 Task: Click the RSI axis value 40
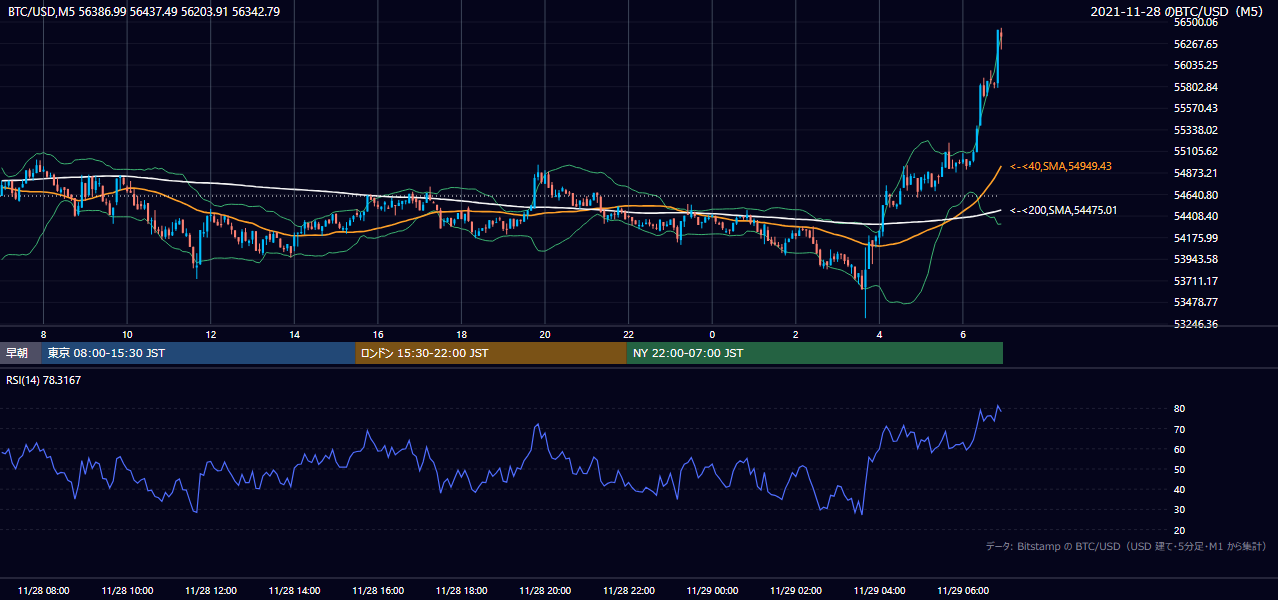tap(1180, 489)
